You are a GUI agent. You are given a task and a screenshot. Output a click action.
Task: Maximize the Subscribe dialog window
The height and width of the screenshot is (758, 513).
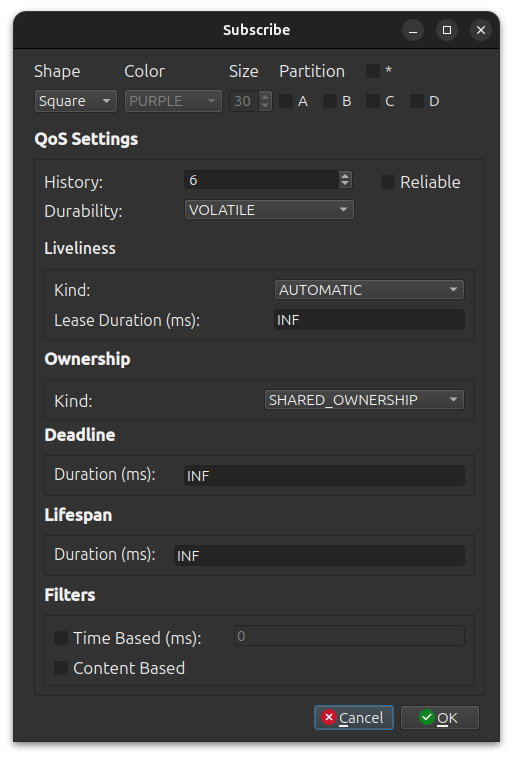click(x=447, y=30)
